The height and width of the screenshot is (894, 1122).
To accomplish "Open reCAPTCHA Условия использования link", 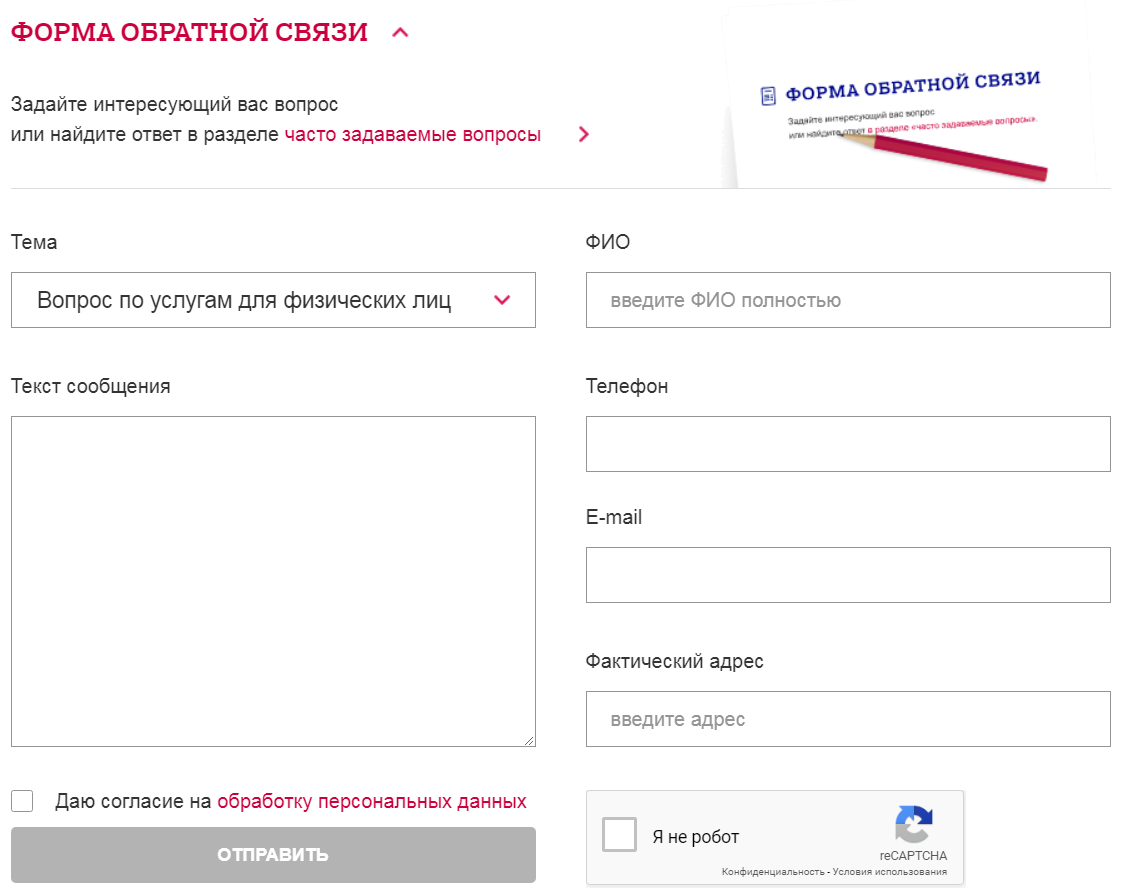I will click(x=889, y=872).
